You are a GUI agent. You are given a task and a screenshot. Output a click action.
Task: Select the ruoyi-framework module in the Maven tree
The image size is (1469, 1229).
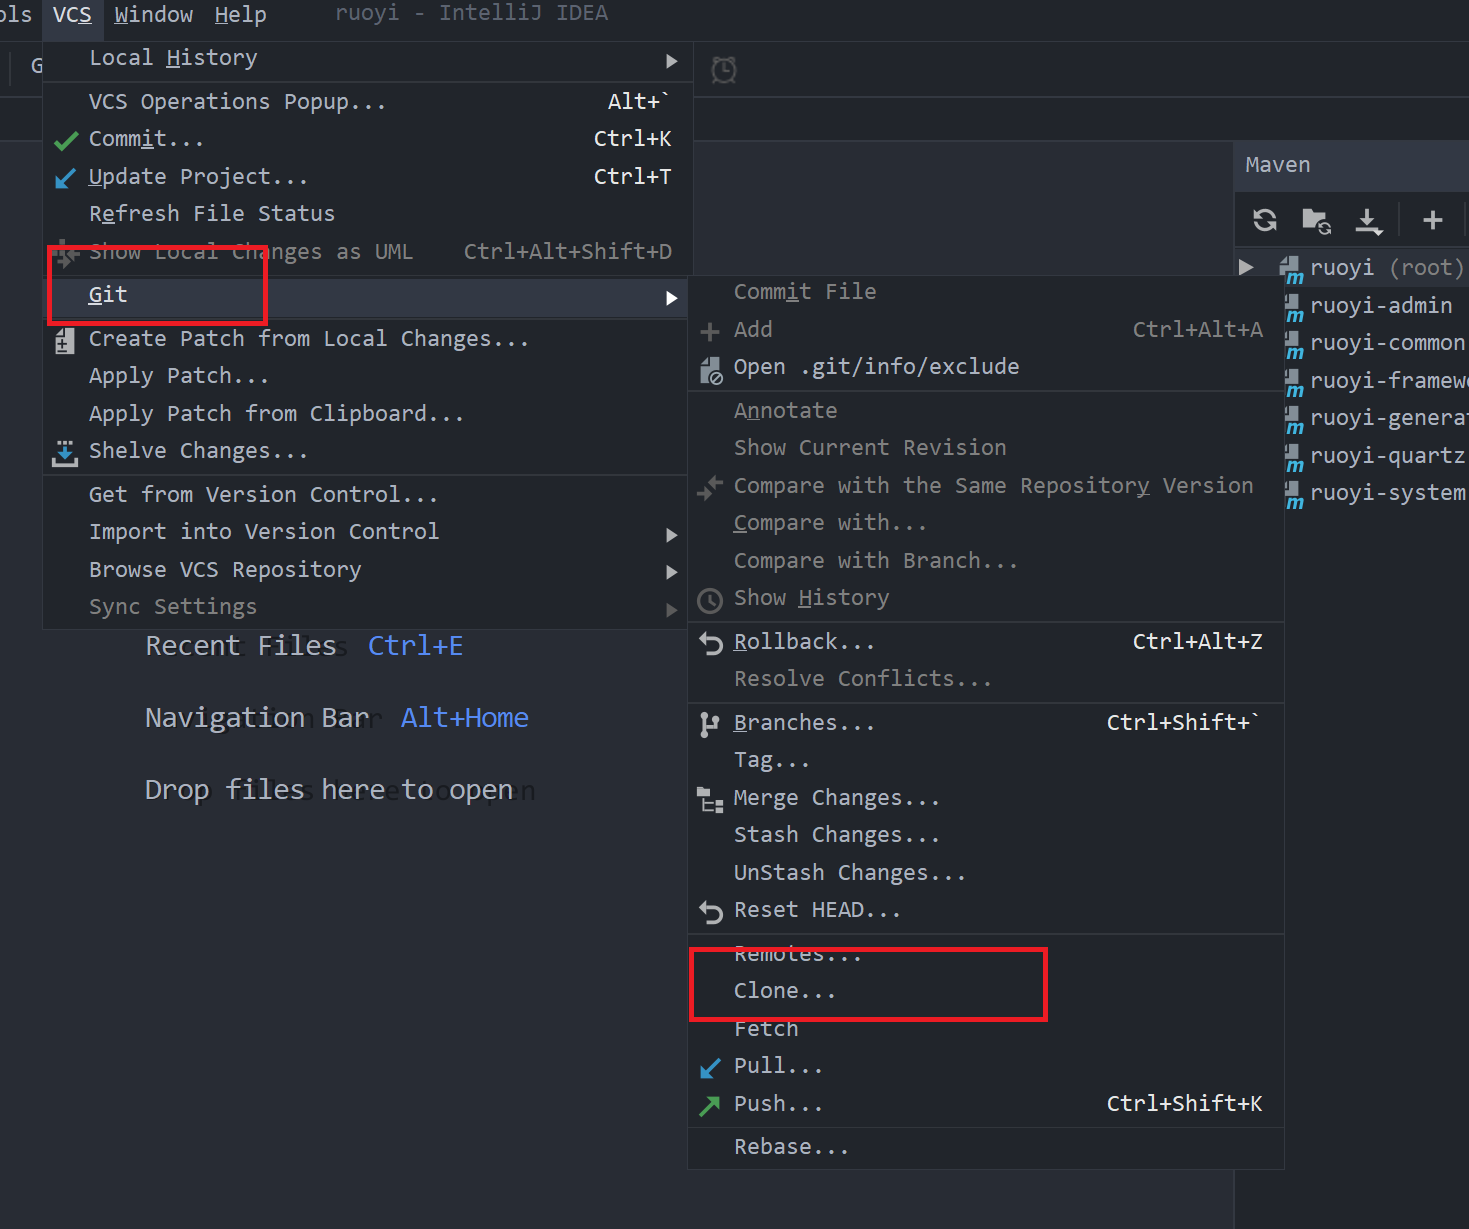coord(1389,381)
